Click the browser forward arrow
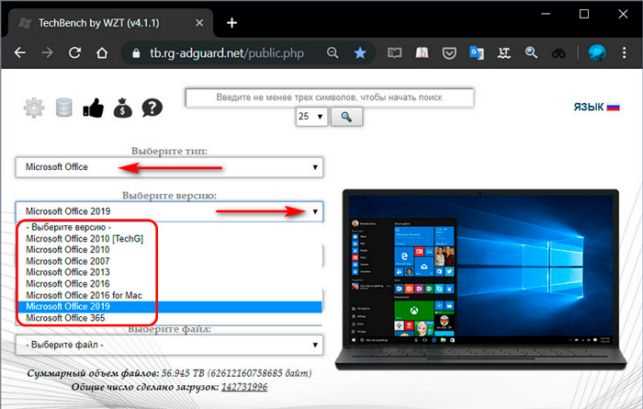Viewport: 643px width, 409px height. [x=48, y=53]
